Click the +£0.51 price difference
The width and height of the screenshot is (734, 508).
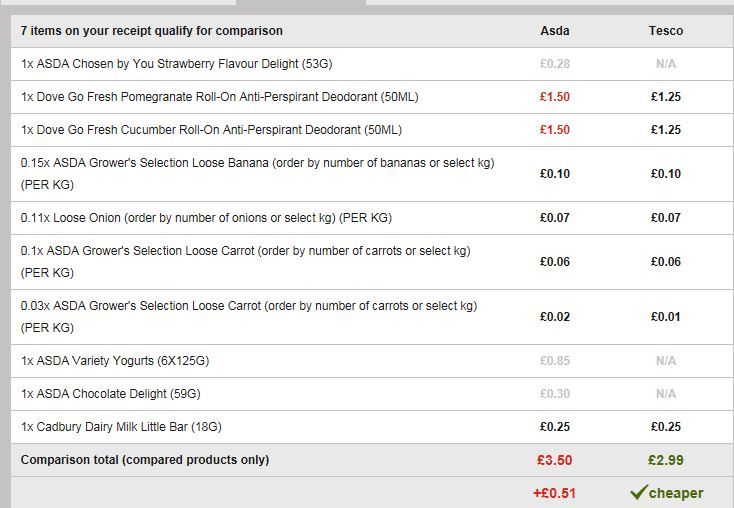555,493
